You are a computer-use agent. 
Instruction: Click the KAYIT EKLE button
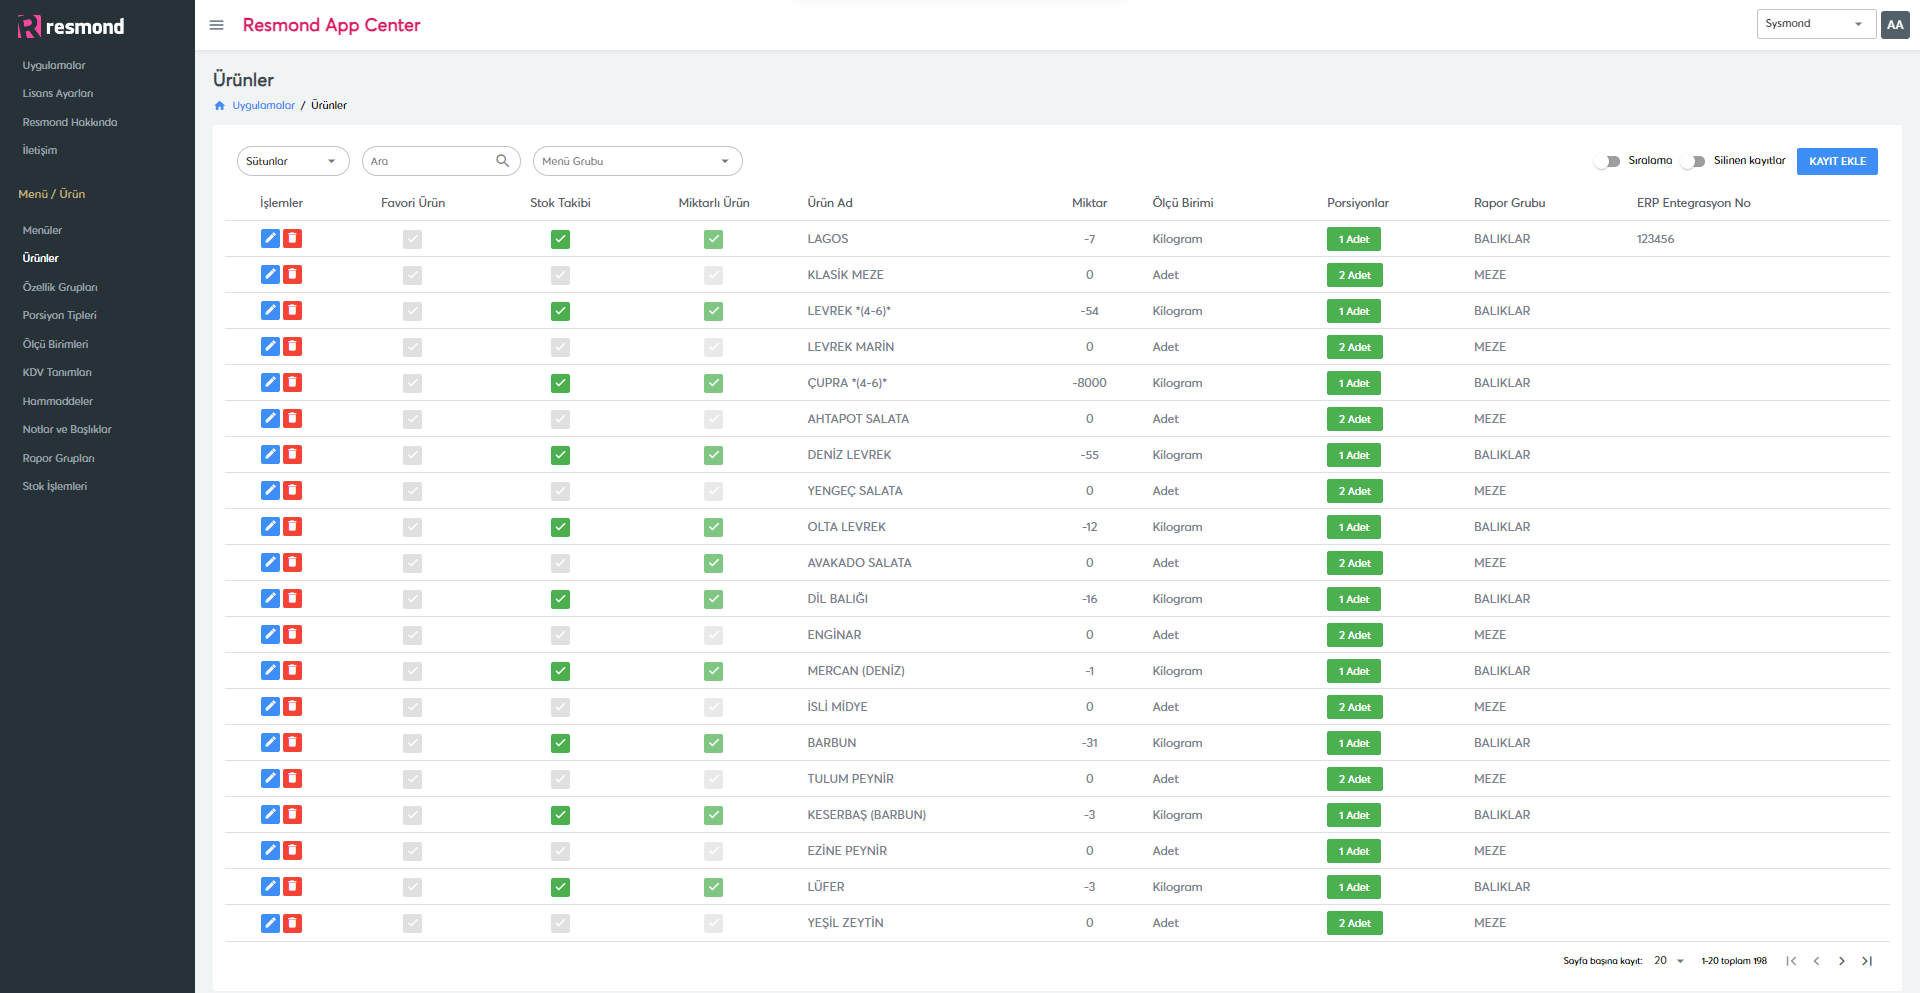point(1836,161)
